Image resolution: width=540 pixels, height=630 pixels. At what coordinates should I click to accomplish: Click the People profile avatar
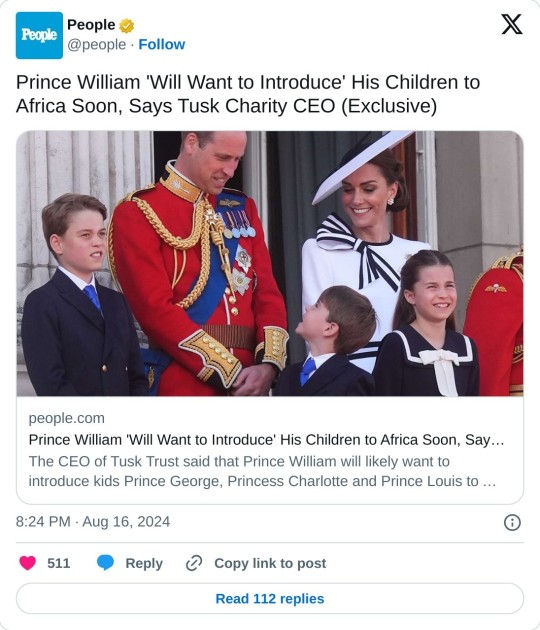(39, 35)
